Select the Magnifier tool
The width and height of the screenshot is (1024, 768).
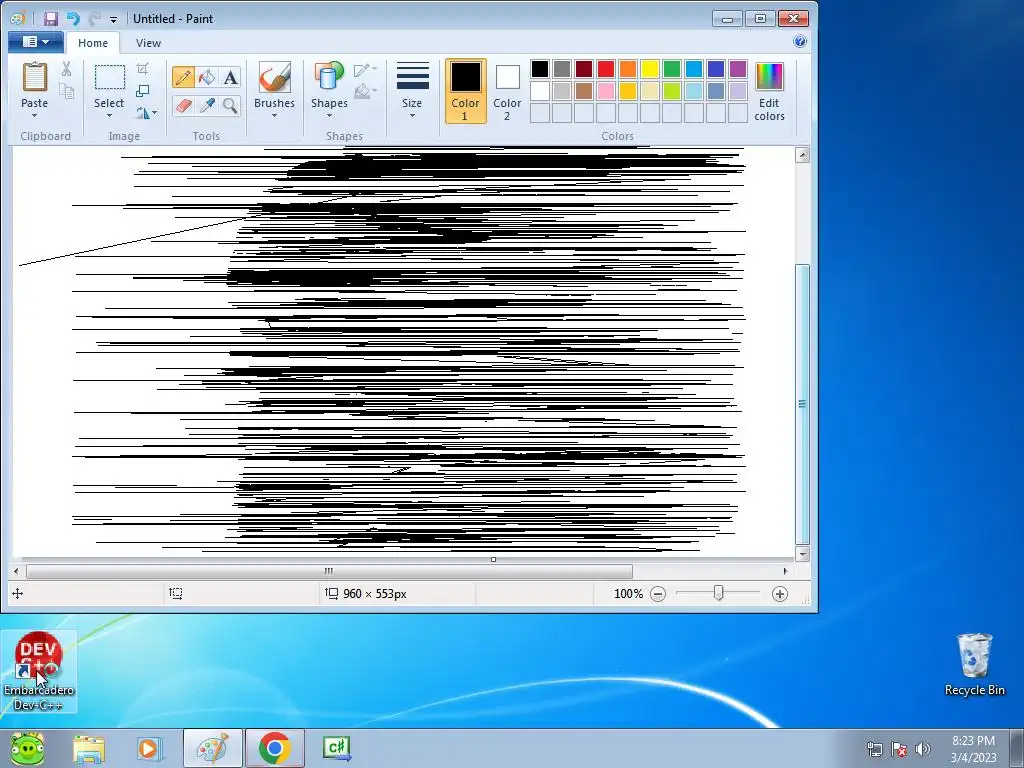point(231,105)
